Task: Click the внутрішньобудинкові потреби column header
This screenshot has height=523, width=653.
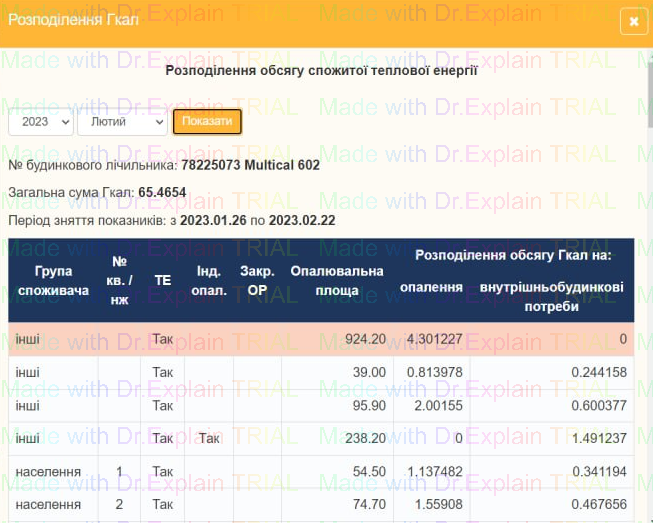Action: tap(551, 297)
